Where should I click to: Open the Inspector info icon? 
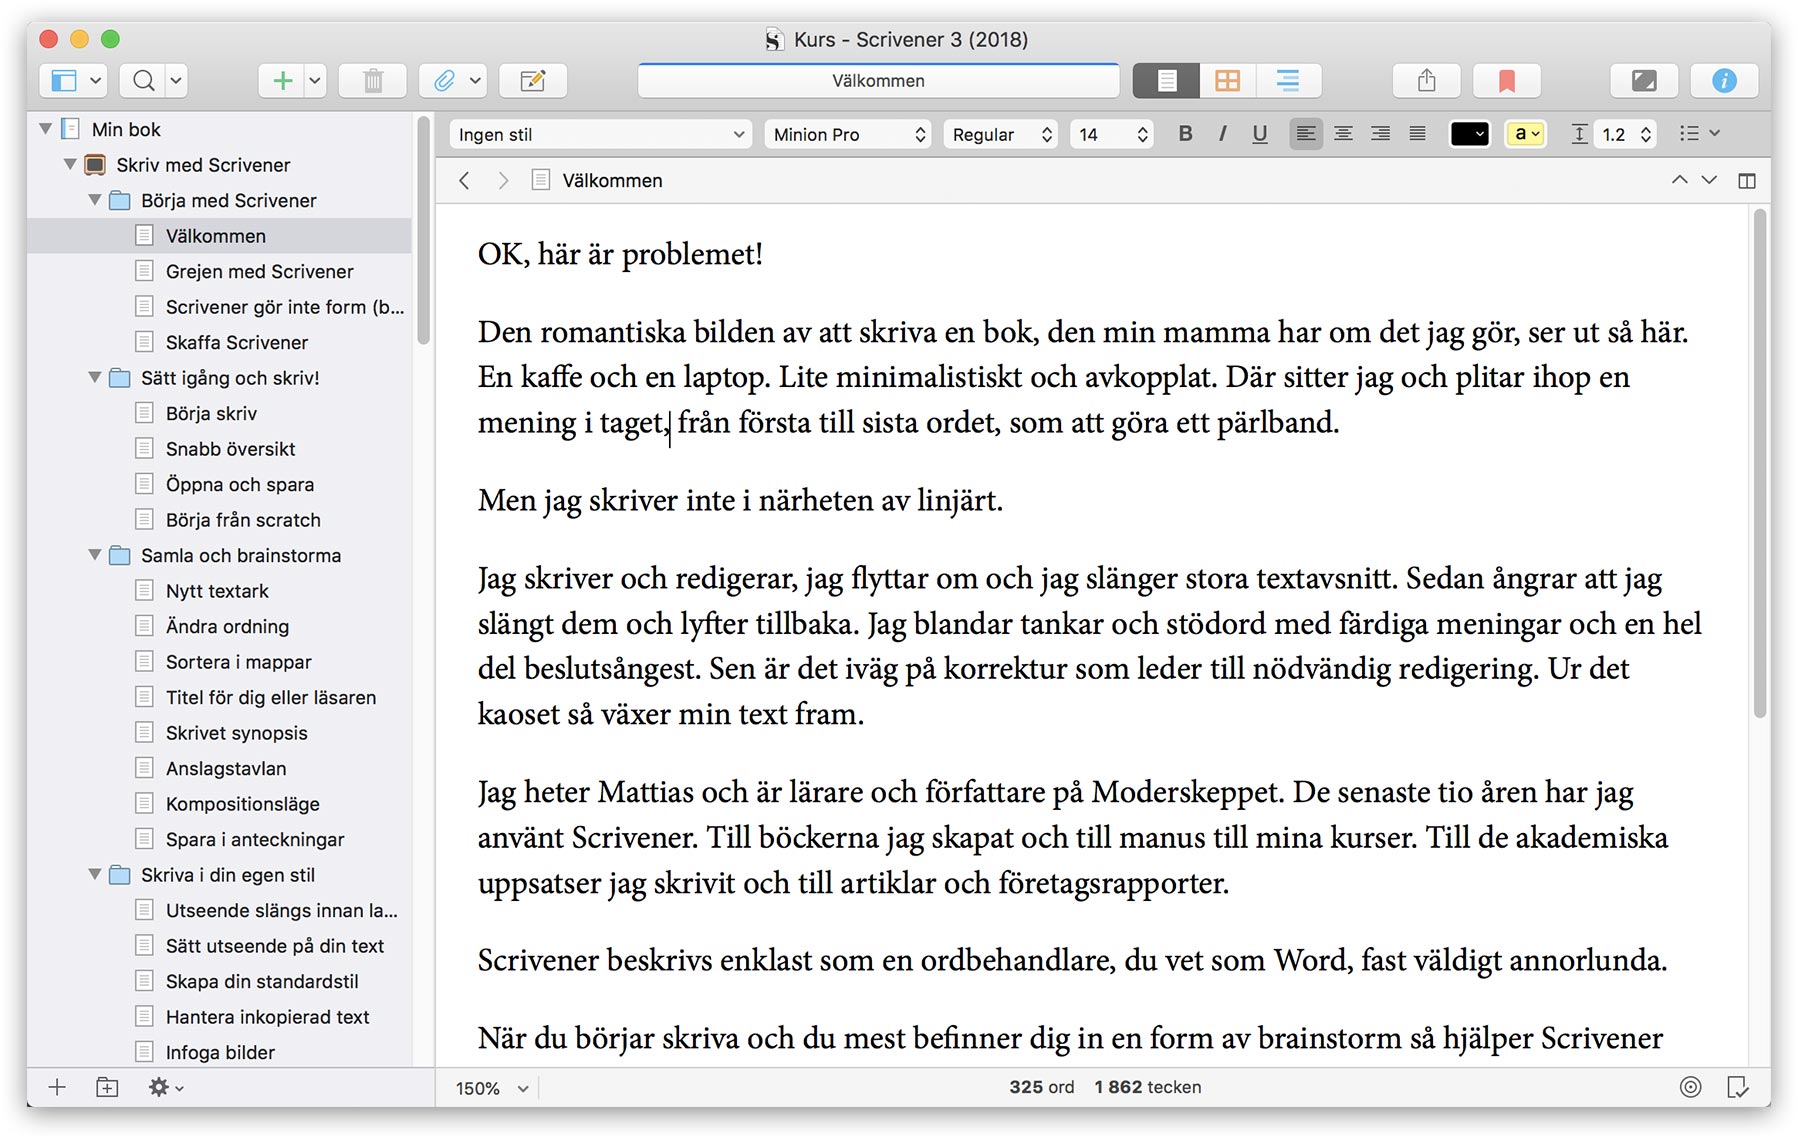(x=1724, y=81)
